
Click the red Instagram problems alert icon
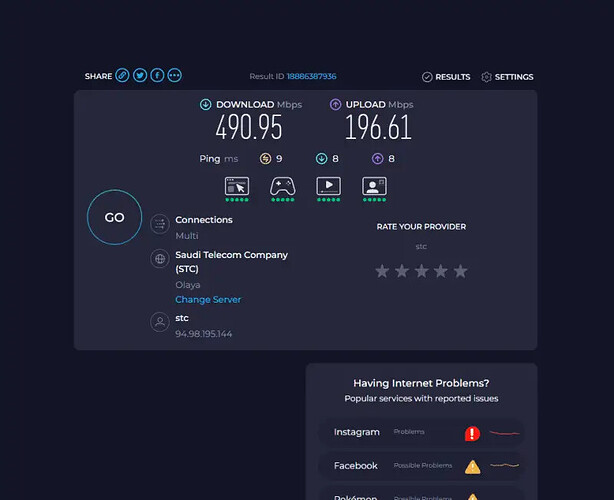472,434
